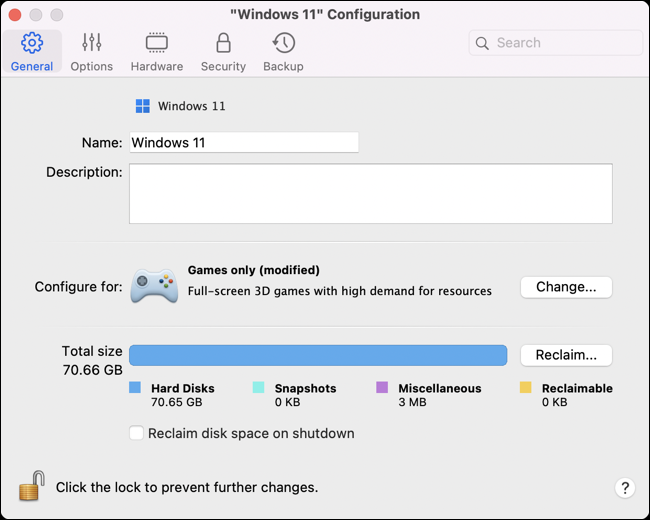Viewport: 650px width, 520px height.
Task: Click the Name field containing Windows 11
Action: point(244,143)
